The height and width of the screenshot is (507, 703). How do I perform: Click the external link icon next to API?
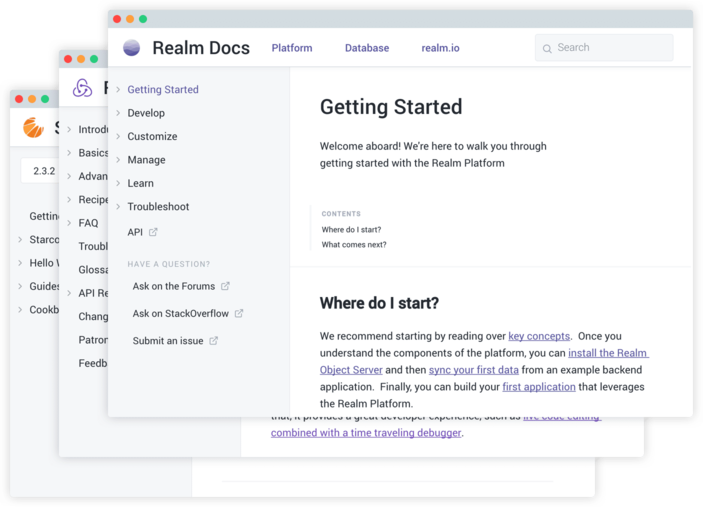pyautogui.click(x=153, y=232)
